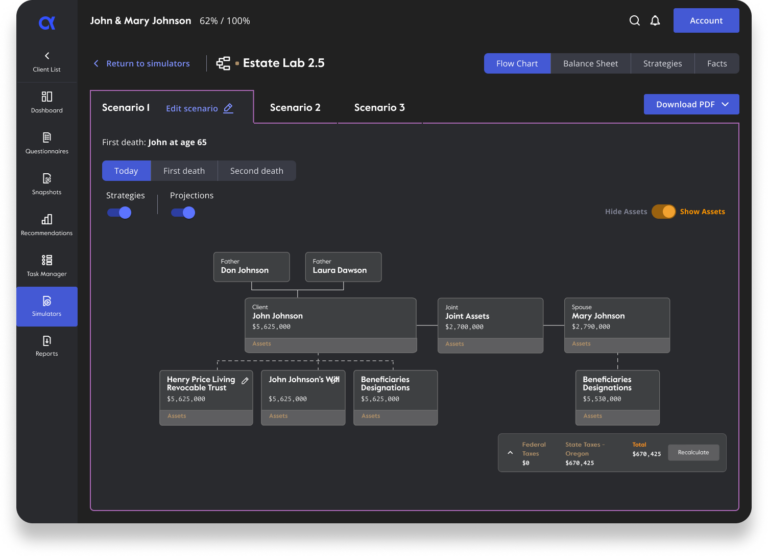Expand Assets under John's Beneficiaries Designations

pyautogui.click(x=395, y=417)
